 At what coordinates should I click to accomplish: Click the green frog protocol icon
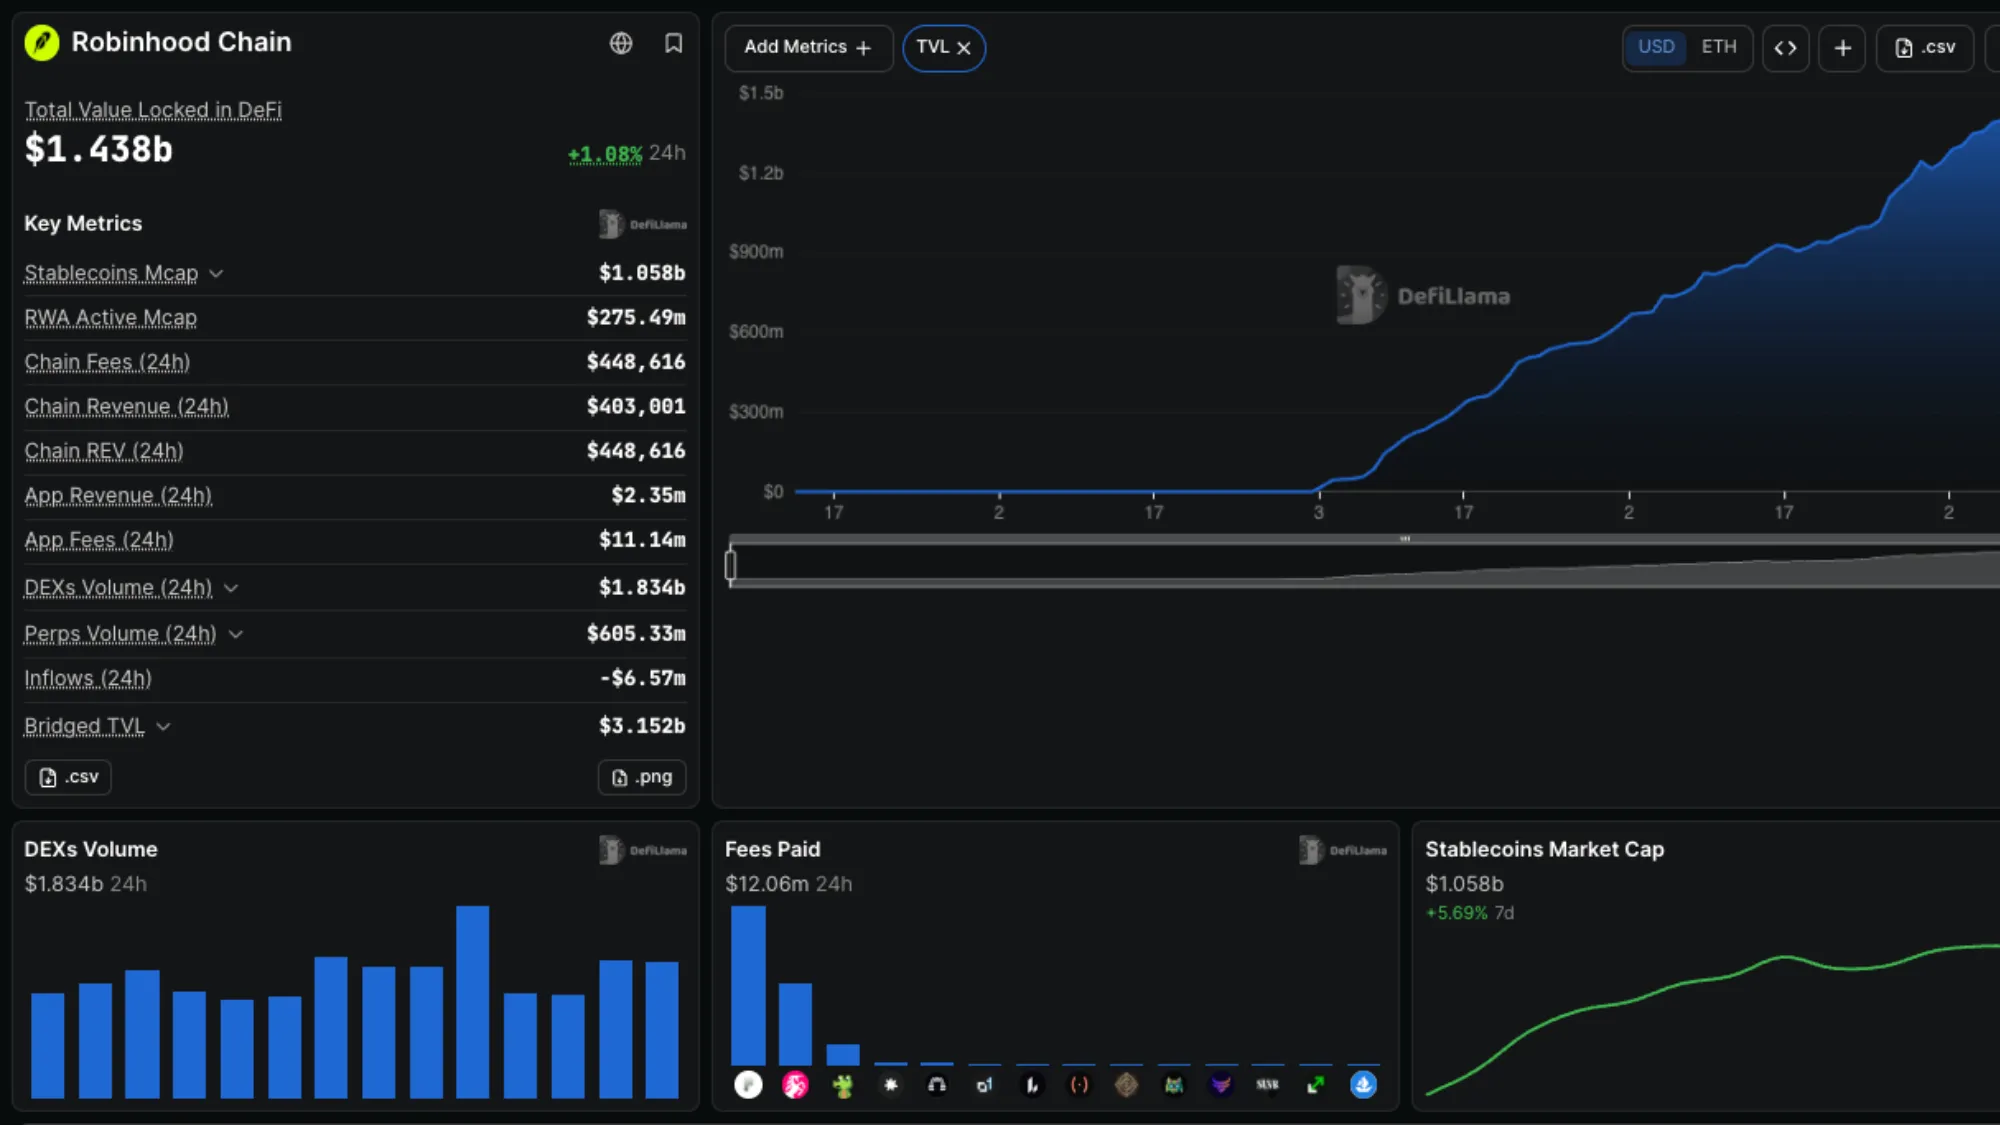pyautogui.click(x=843, y=1085)
